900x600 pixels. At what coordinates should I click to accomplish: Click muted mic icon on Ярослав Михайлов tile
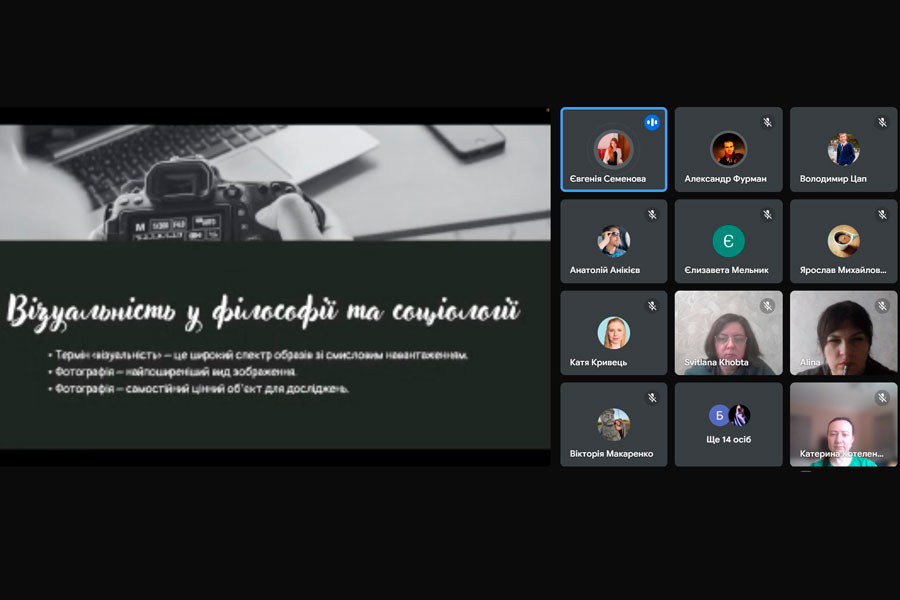[882, 215]
